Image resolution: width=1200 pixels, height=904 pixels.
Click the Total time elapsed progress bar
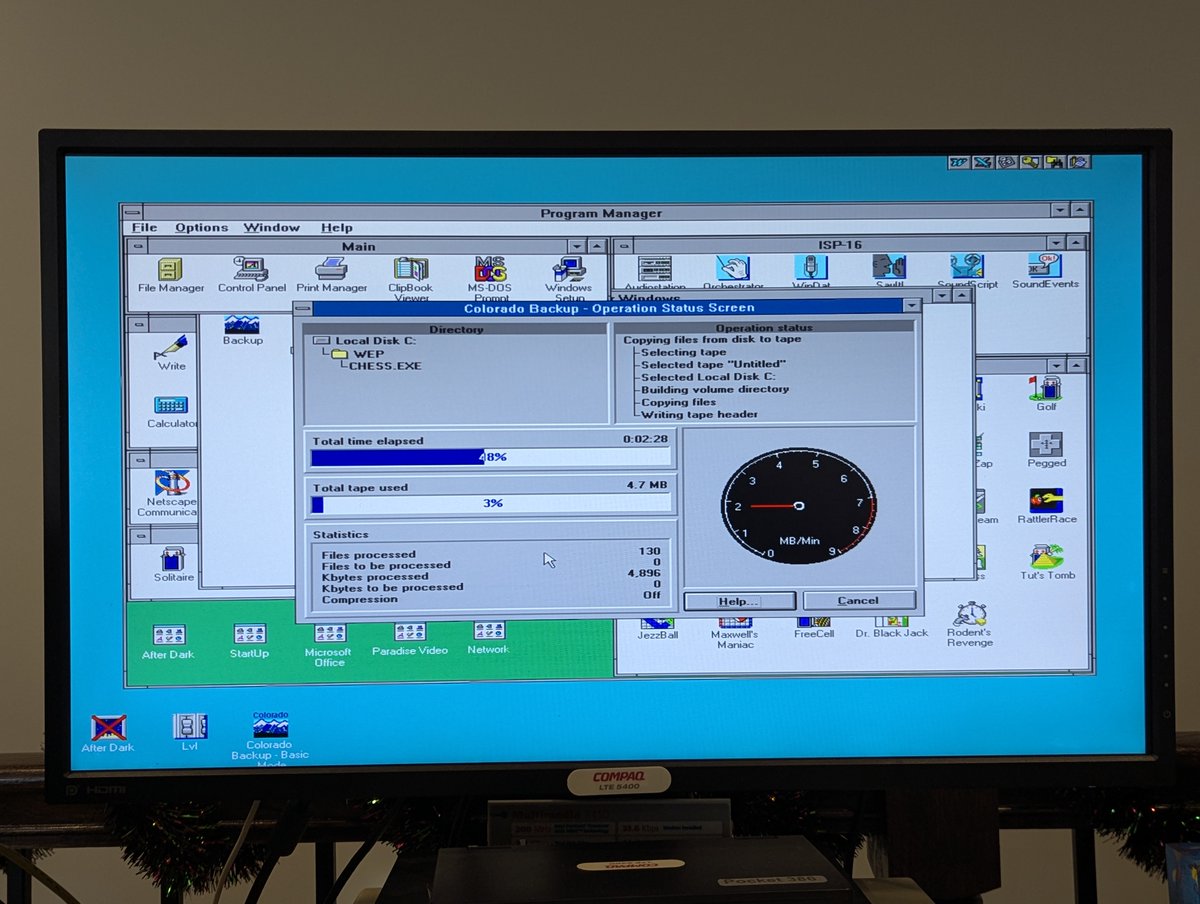pos(490,457)
